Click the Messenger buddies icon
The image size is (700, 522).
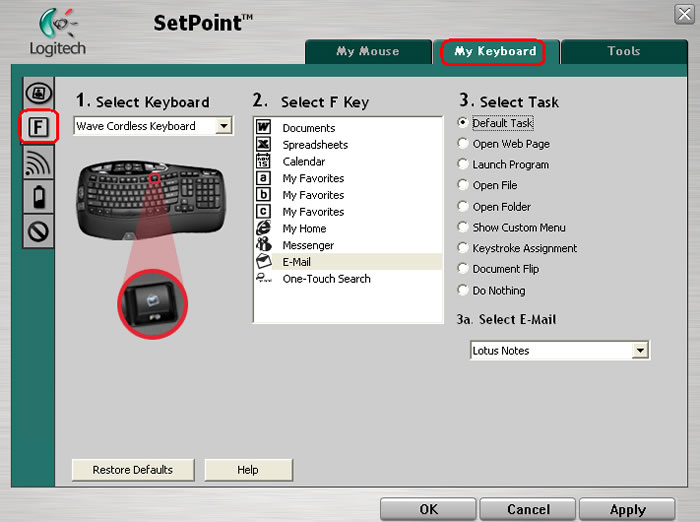(263, 244)
